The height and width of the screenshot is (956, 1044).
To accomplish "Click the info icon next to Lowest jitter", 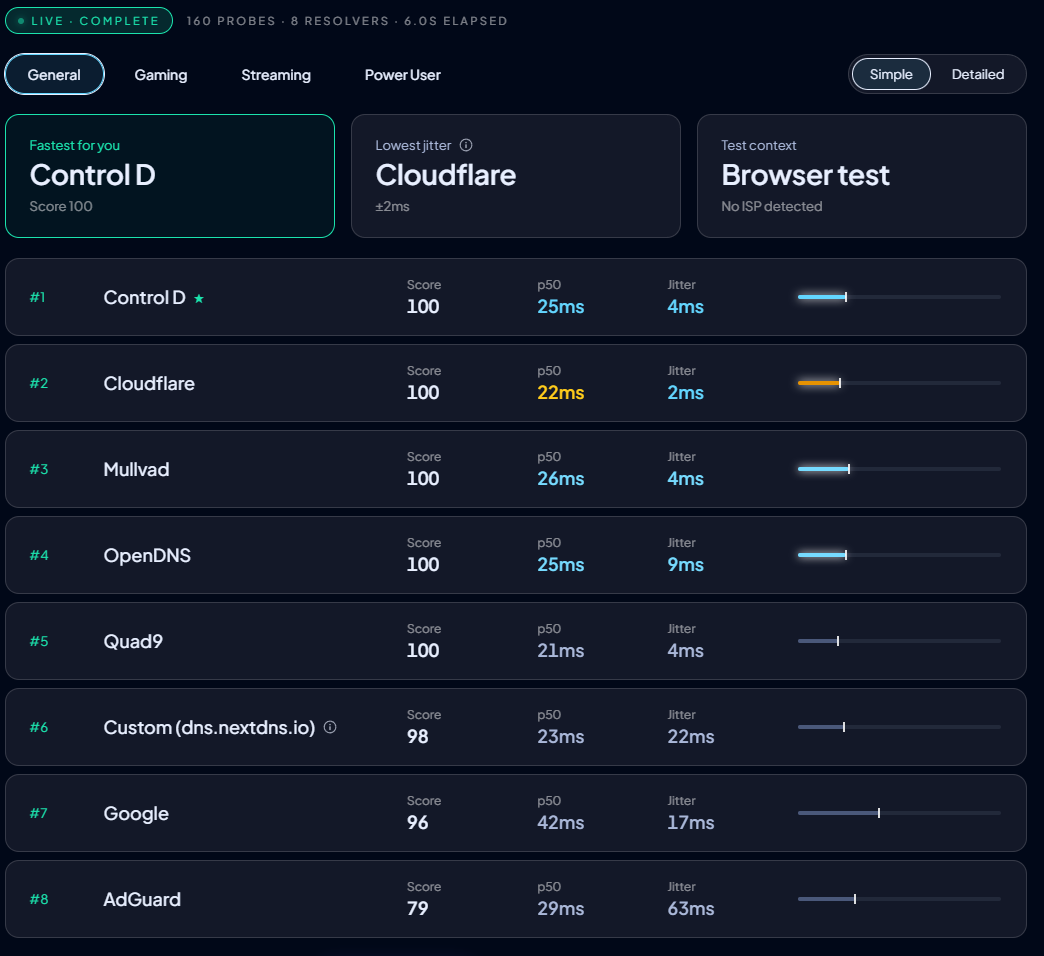I will point(466,145).
